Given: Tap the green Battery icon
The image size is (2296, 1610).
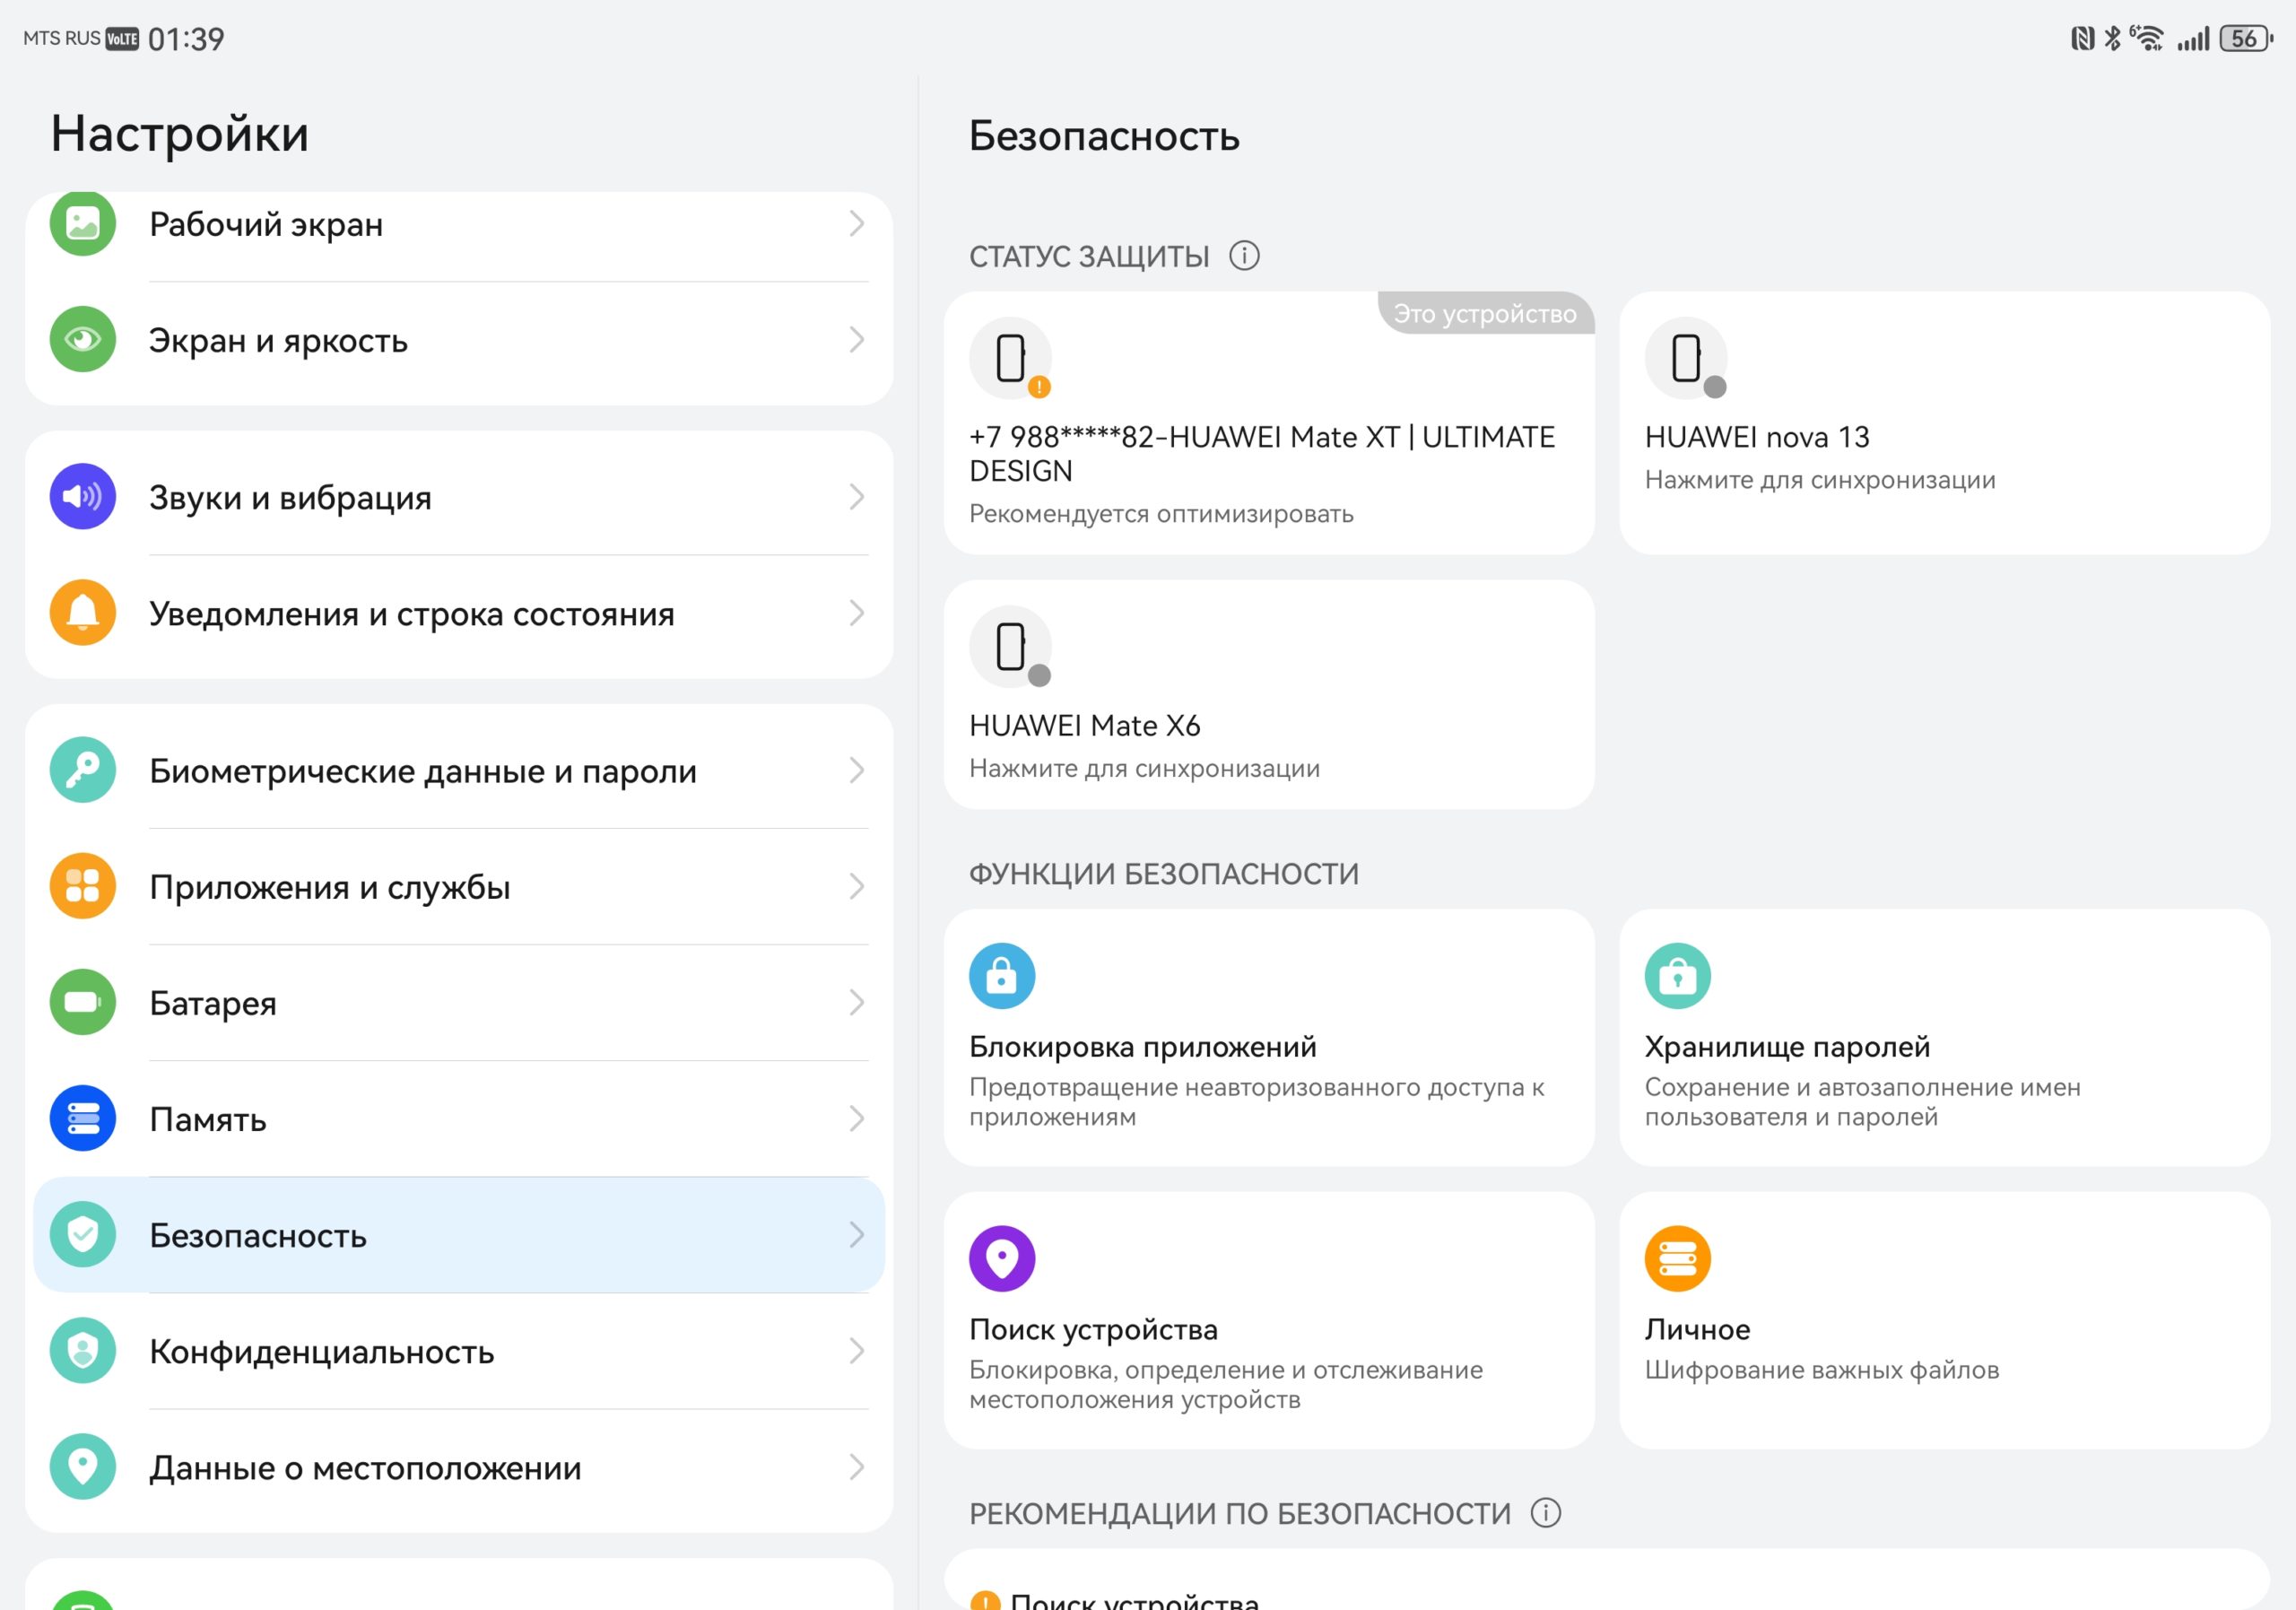Looking at the screenshot, I should [83, 1002].
